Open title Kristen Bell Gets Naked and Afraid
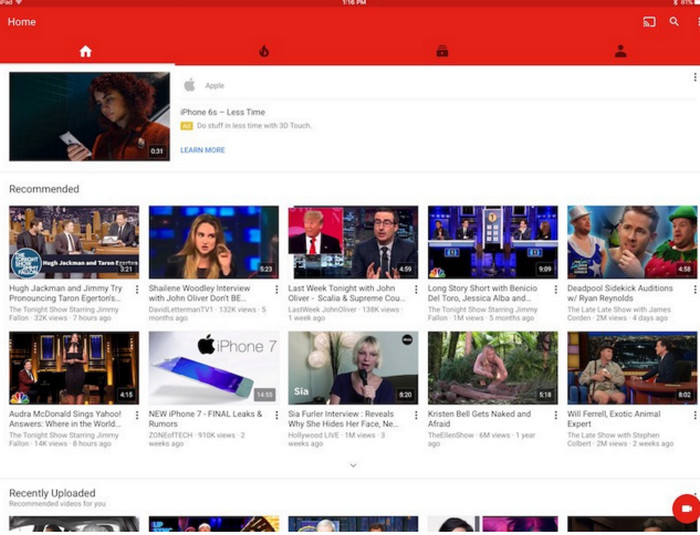Image resolution: width=700 pixels, height=535 pixels. pyautogui.click(x=479, y=419)
